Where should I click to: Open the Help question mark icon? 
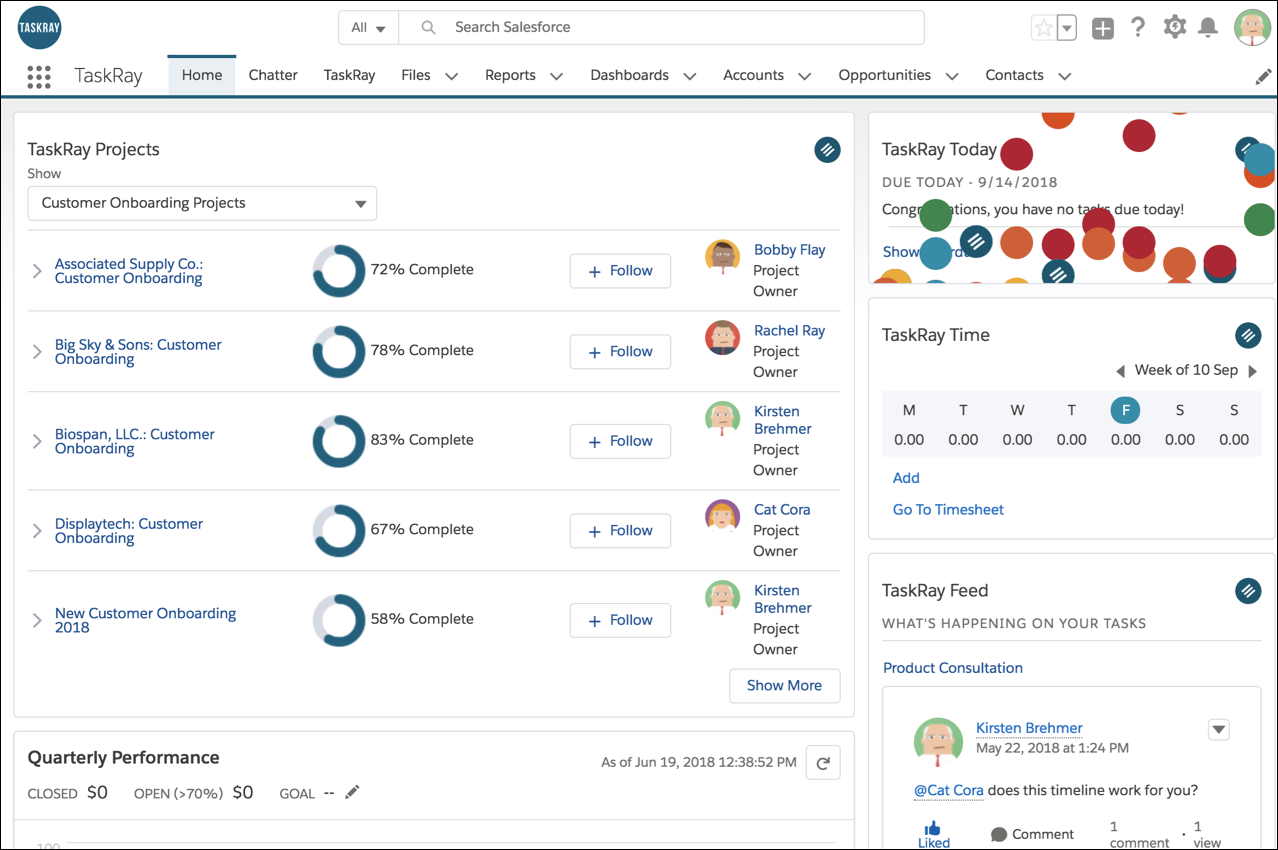1138,27
